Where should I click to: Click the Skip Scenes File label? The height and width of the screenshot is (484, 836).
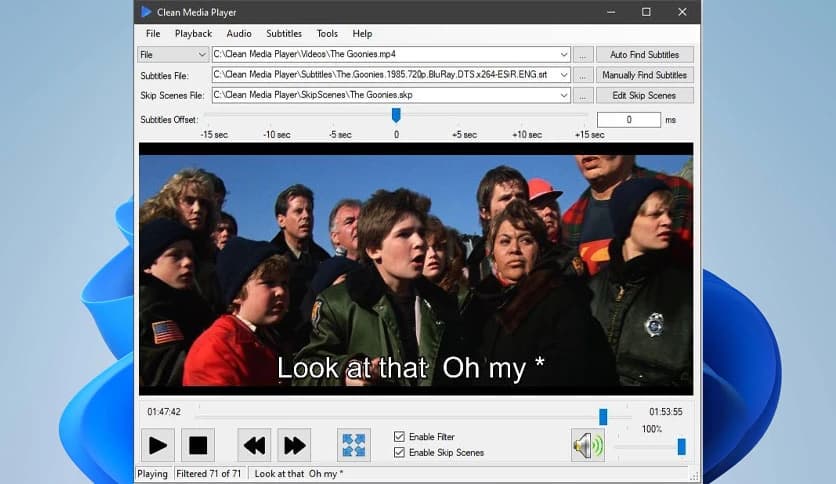tap(172, 95)
